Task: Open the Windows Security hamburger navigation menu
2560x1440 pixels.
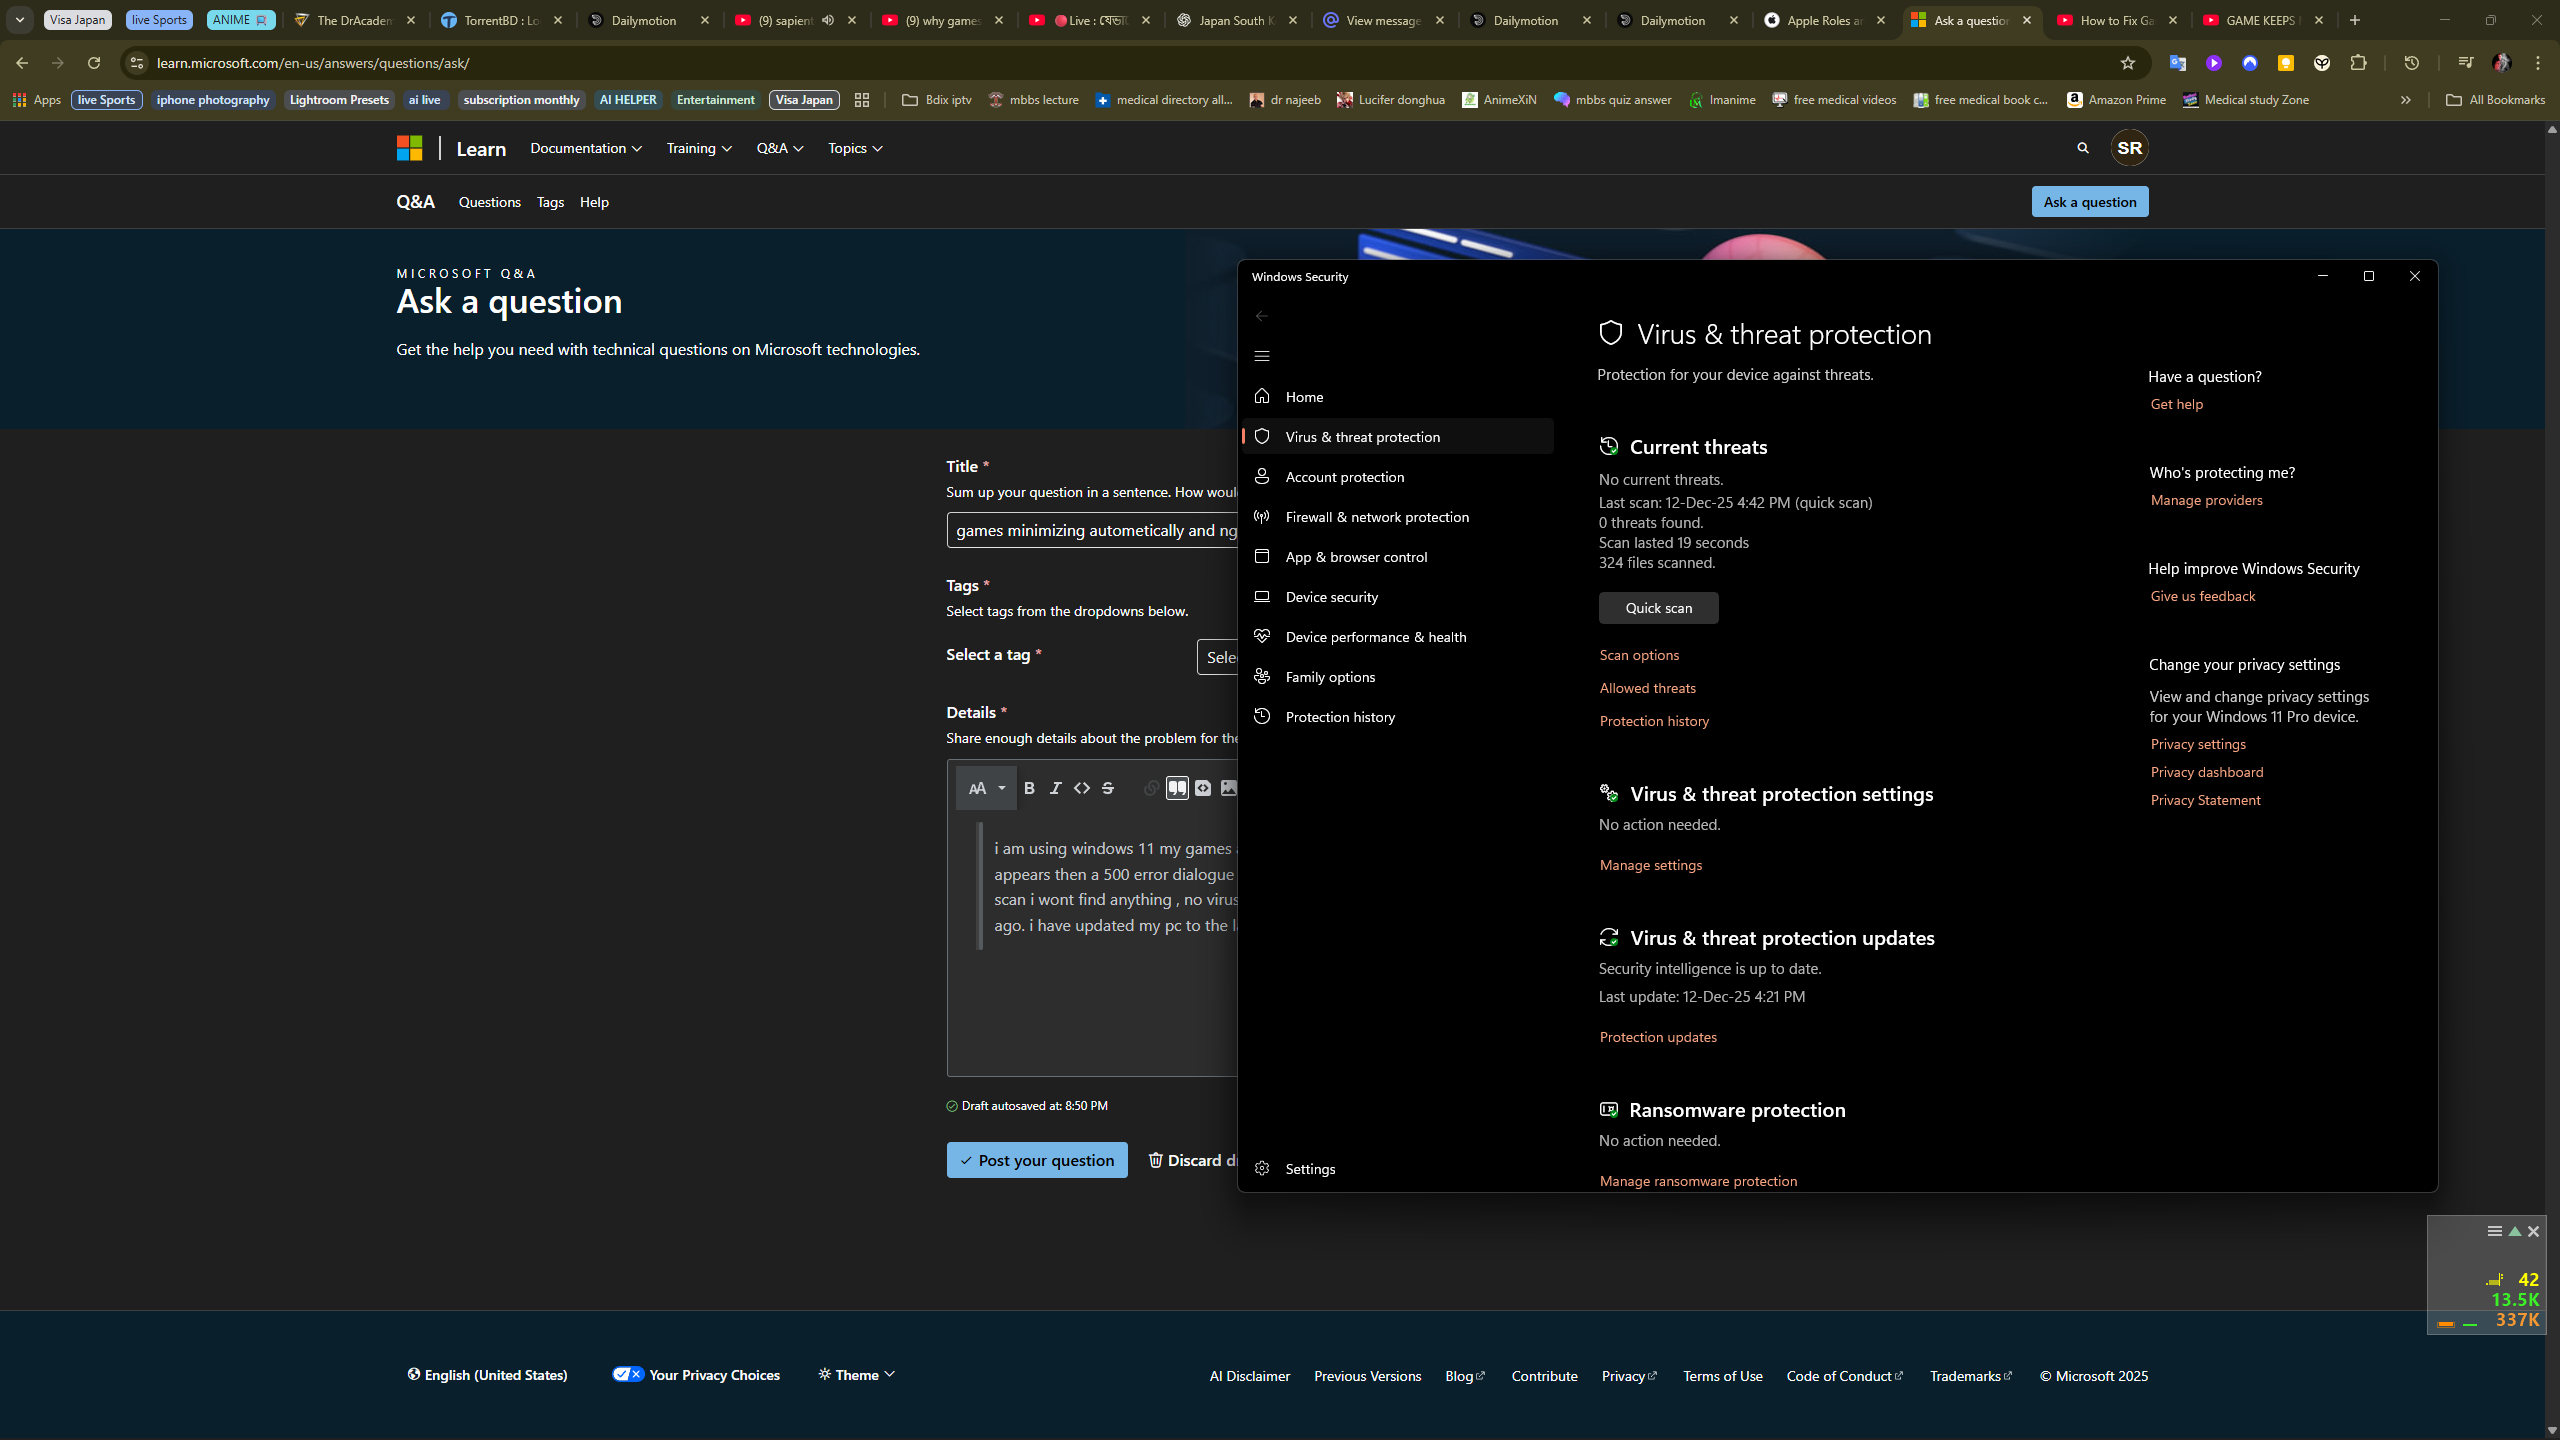Action: point(1262,356)
